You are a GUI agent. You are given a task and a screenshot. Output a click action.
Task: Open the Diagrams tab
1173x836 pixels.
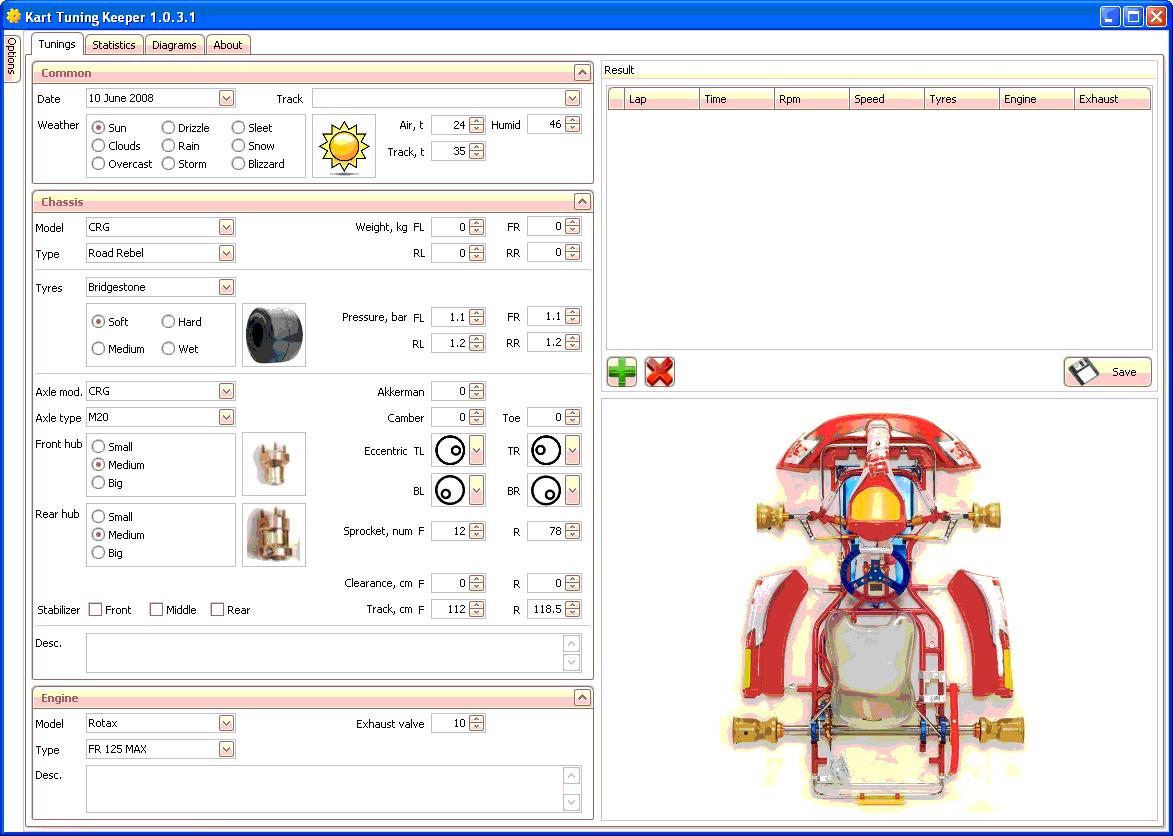click(x=174, y=45)
